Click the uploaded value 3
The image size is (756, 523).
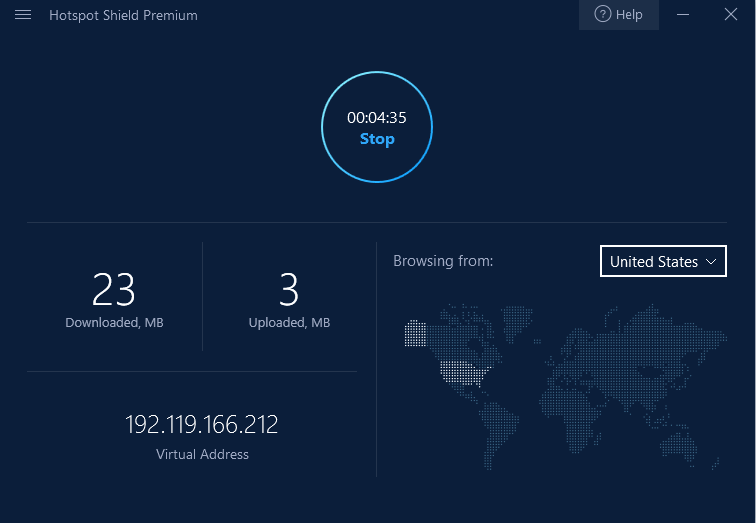click(x=289, y=289)
